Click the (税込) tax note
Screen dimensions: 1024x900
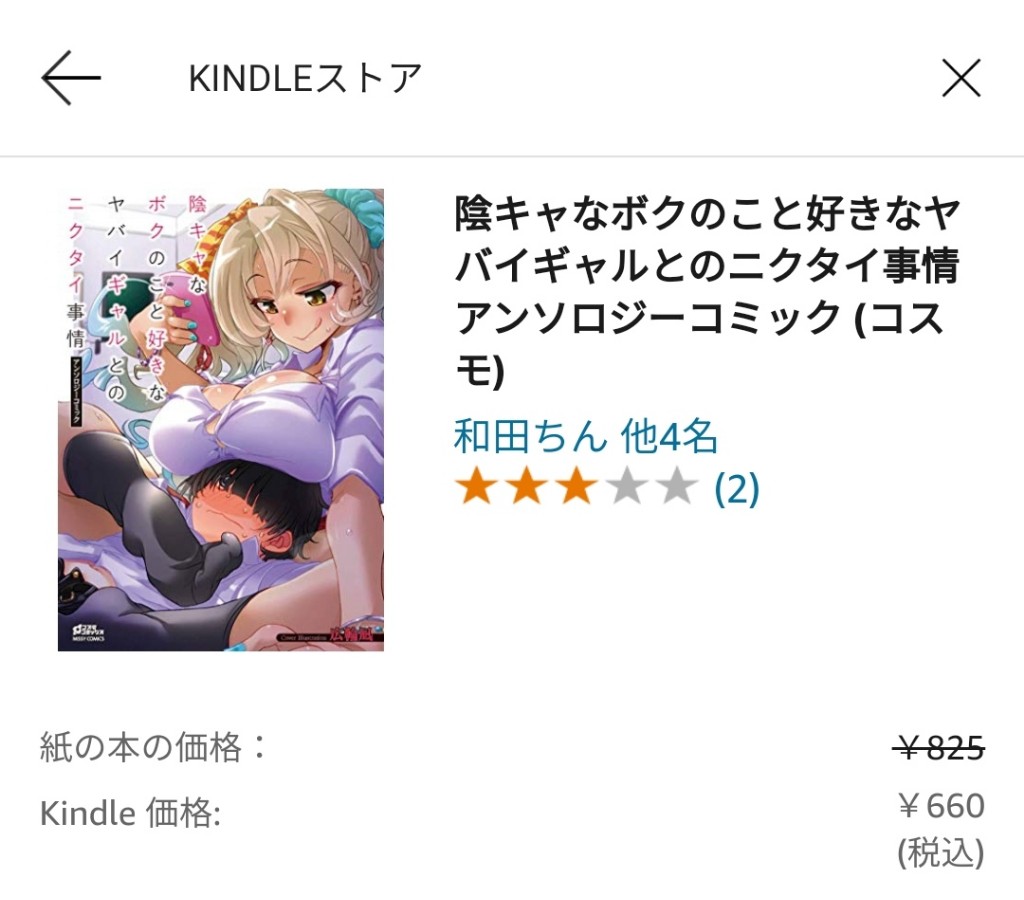[941, 853]
